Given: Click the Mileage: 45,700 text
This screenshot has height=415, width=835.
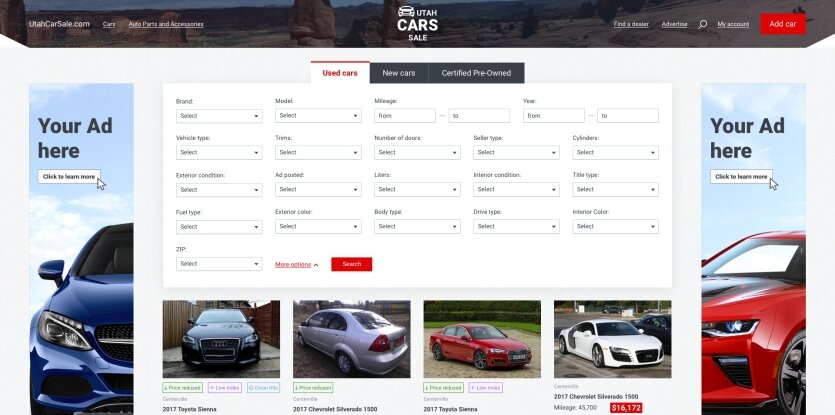Looking at the screenshot, I should (575, 408).
